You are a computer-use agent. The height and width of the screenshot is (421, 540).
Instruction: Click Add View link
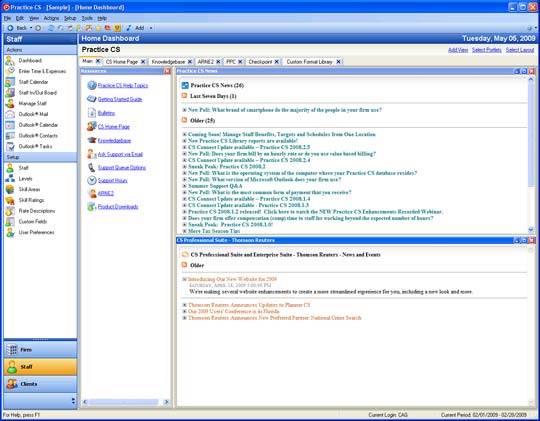pos(458,50)
